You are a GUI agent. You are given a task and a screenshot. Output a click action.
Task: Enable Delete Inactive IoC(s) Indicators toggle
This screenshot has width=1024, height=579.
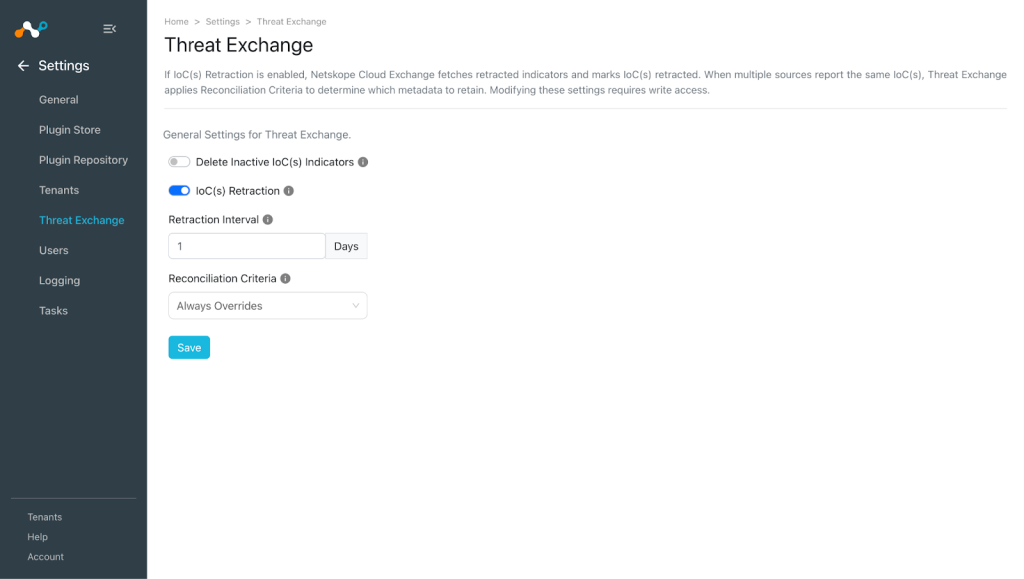coord(179,162)
